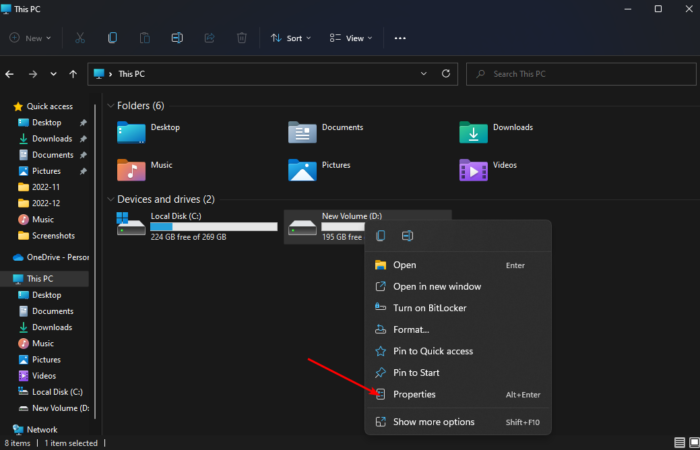Choose Pin to Start
Viewport: 700px width, 450px height.
coord(458,372)
